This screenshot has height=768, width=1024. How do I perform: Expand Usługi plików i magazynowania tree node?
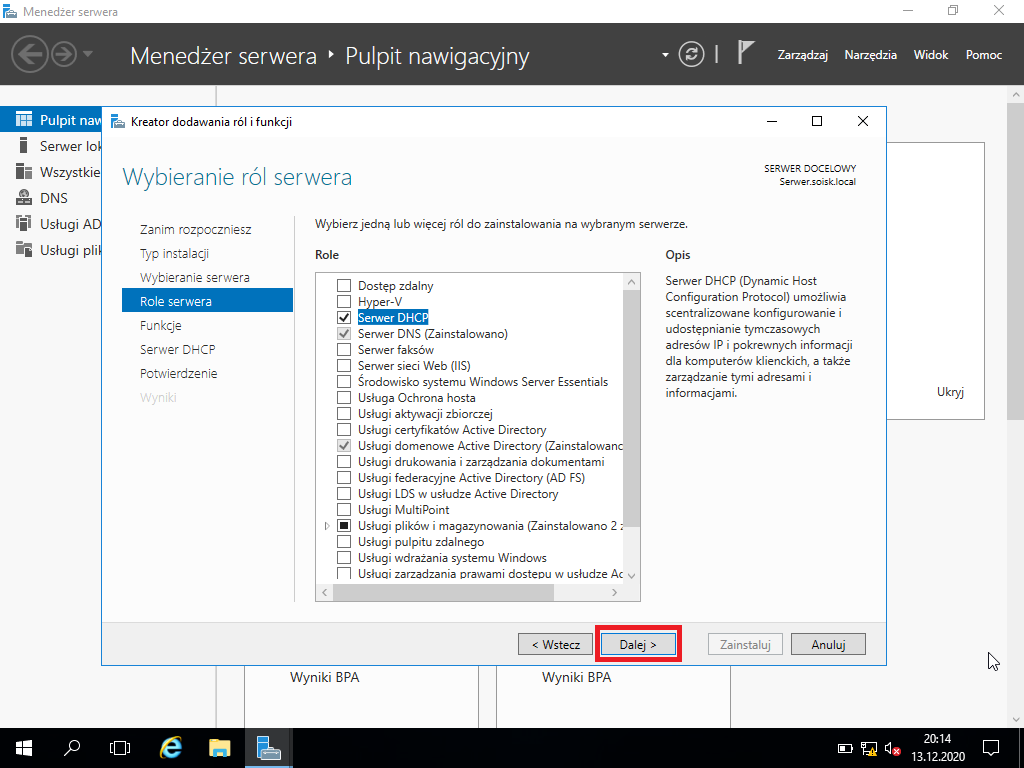coord(327,526)
